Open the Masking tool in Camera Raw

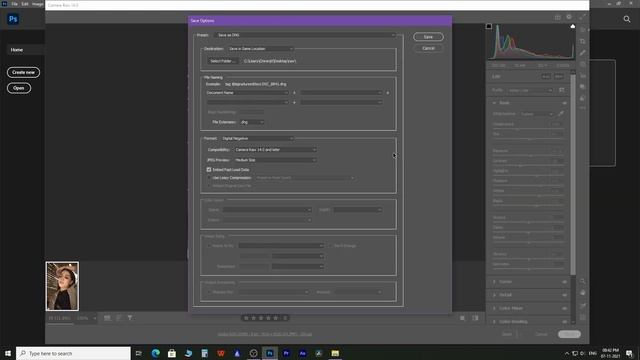pos(582,64)
